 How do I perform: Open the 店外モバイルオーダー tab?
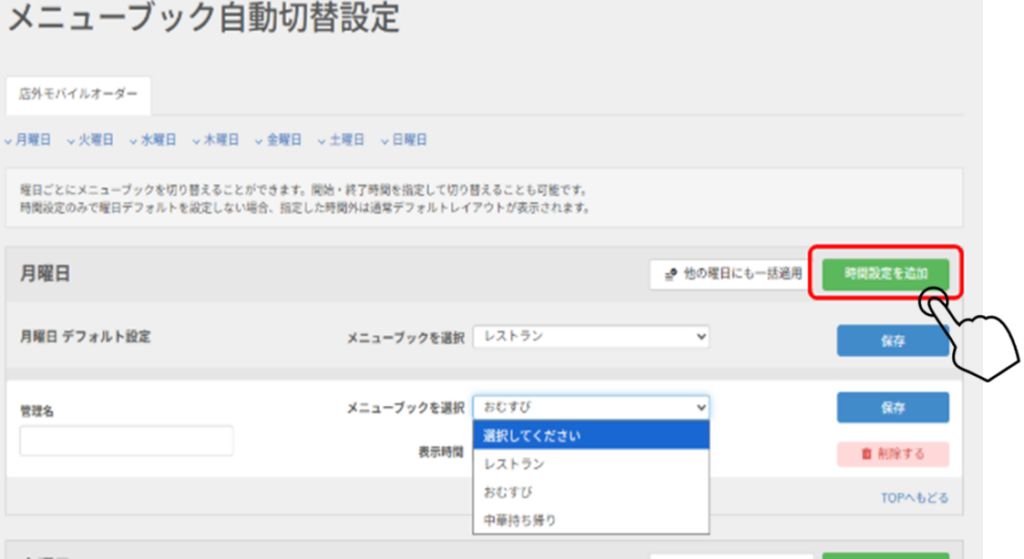point(78,94)
